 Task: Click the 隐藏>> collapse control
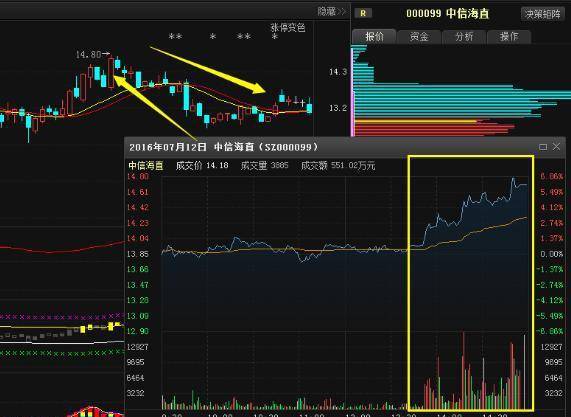331,11
